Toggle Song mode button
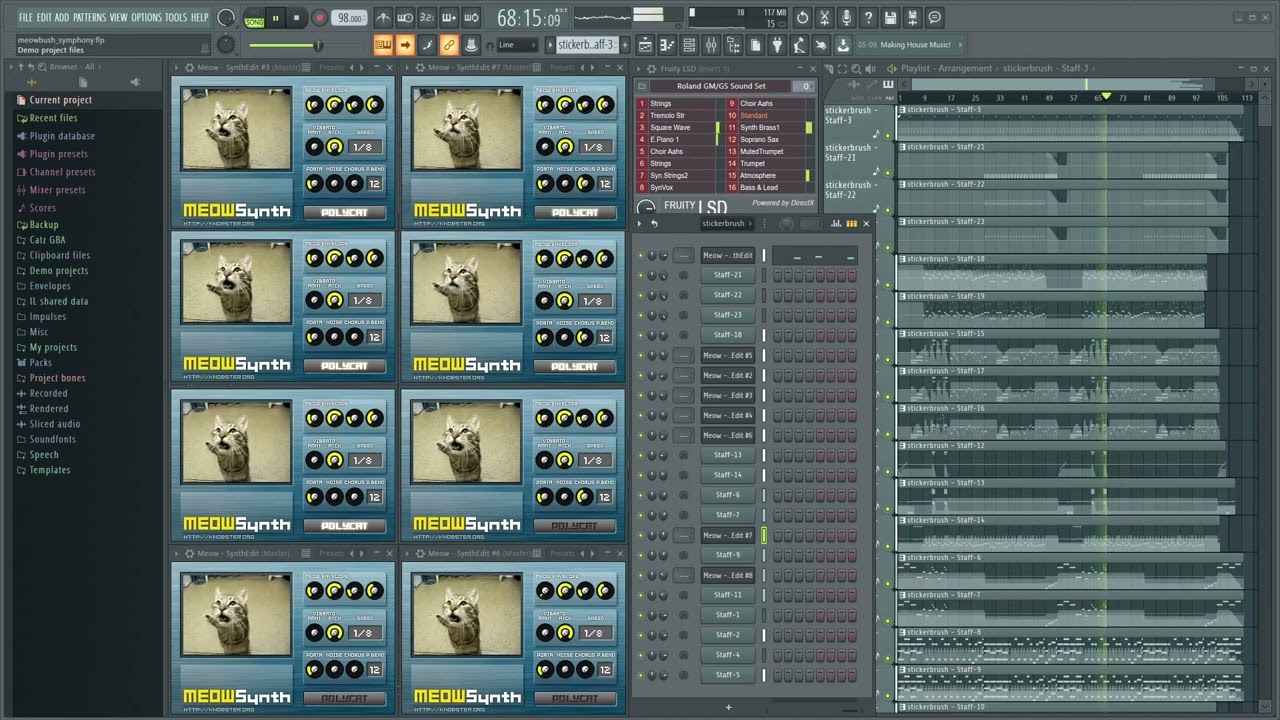The width and height of the screenshot is (1280, 720). (255, 21)
